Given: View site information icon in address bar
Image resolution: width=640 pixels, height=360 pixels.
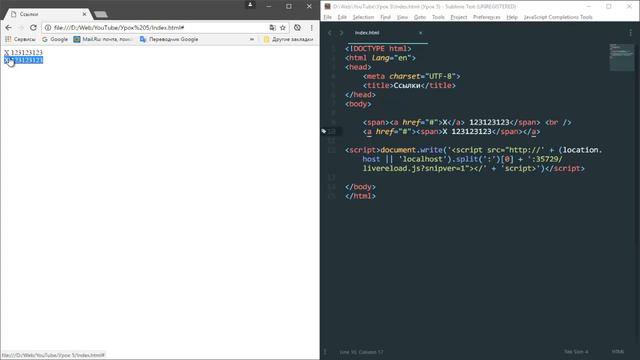Looking at the screenshot, I should click(x=48, y=28).
